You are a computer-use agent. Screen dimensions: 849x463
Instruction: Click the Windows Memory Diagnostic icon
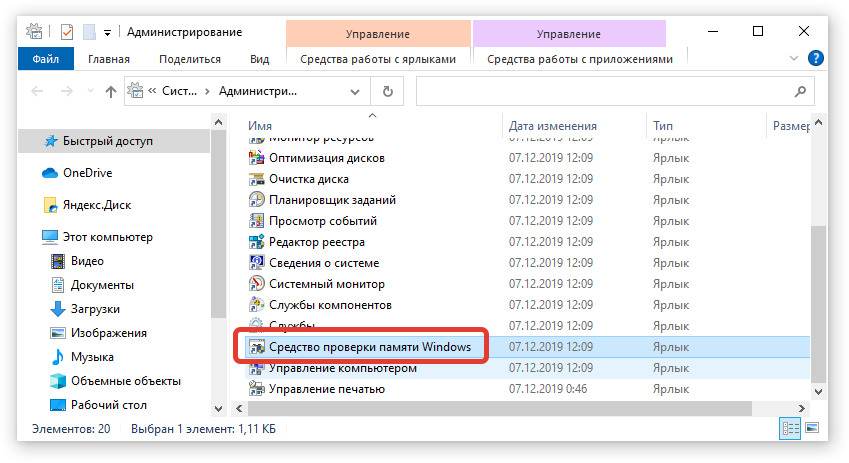tap(256, 347)
